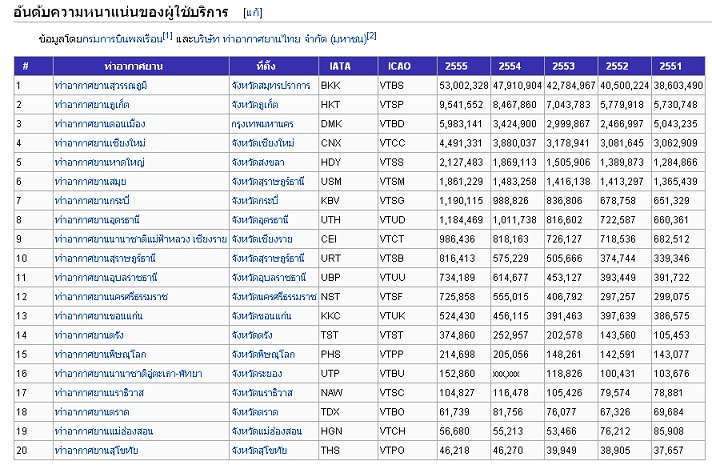
Task: Go to the ท่าอากาศยานหาดใหญ่ article
Action: [94, 160]
